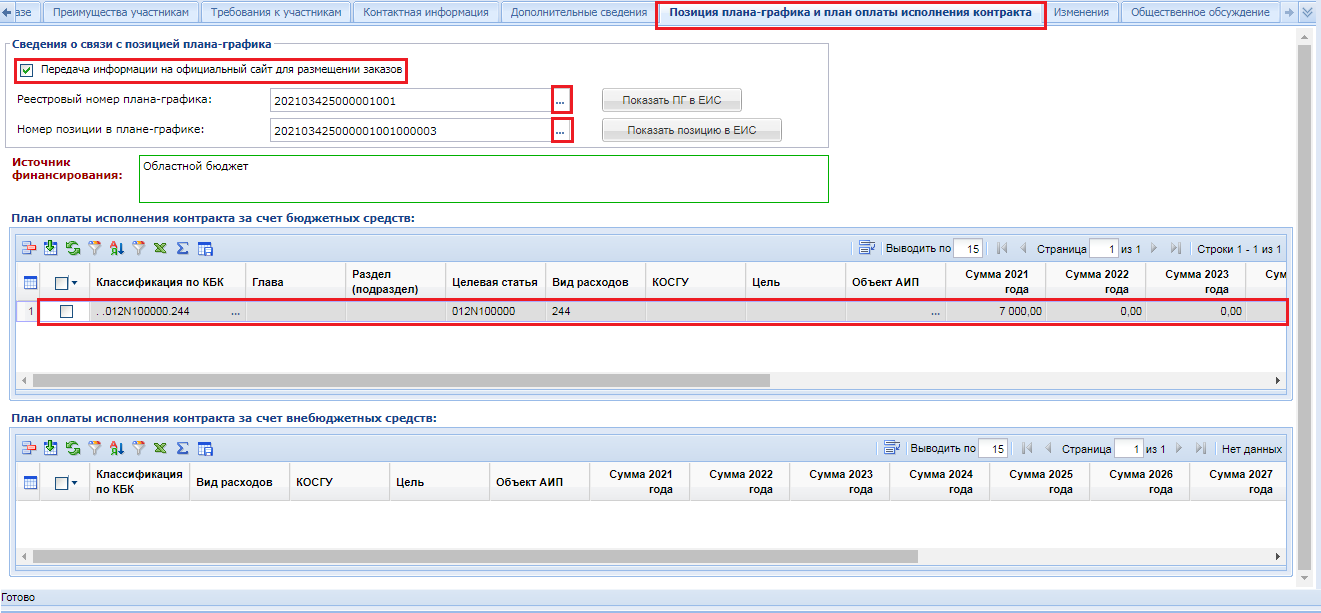The width and height of the screenshot is (1321, 613).
Task: Click import/save icon in budget funds toolbar
Action: point(50,248)
